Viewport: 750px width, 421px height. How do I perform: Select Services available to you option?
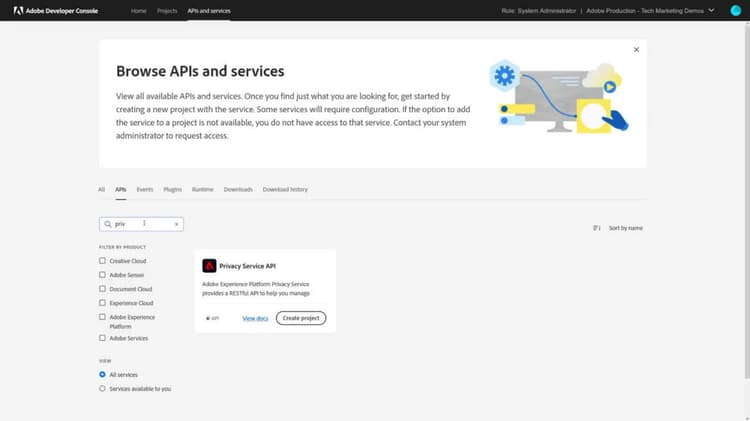pos(102,388)
